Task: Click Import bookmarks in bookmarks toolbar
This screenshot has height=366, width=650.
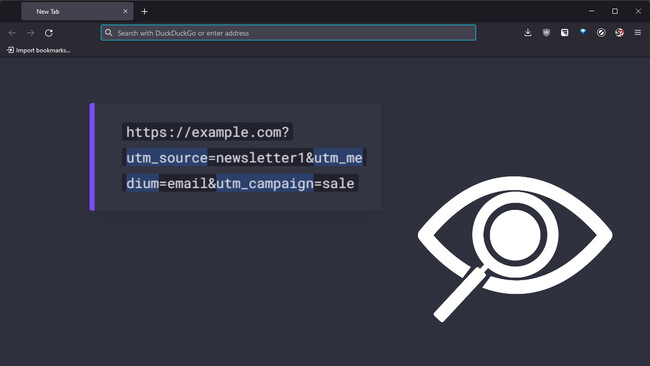Action: coord(39,50)
